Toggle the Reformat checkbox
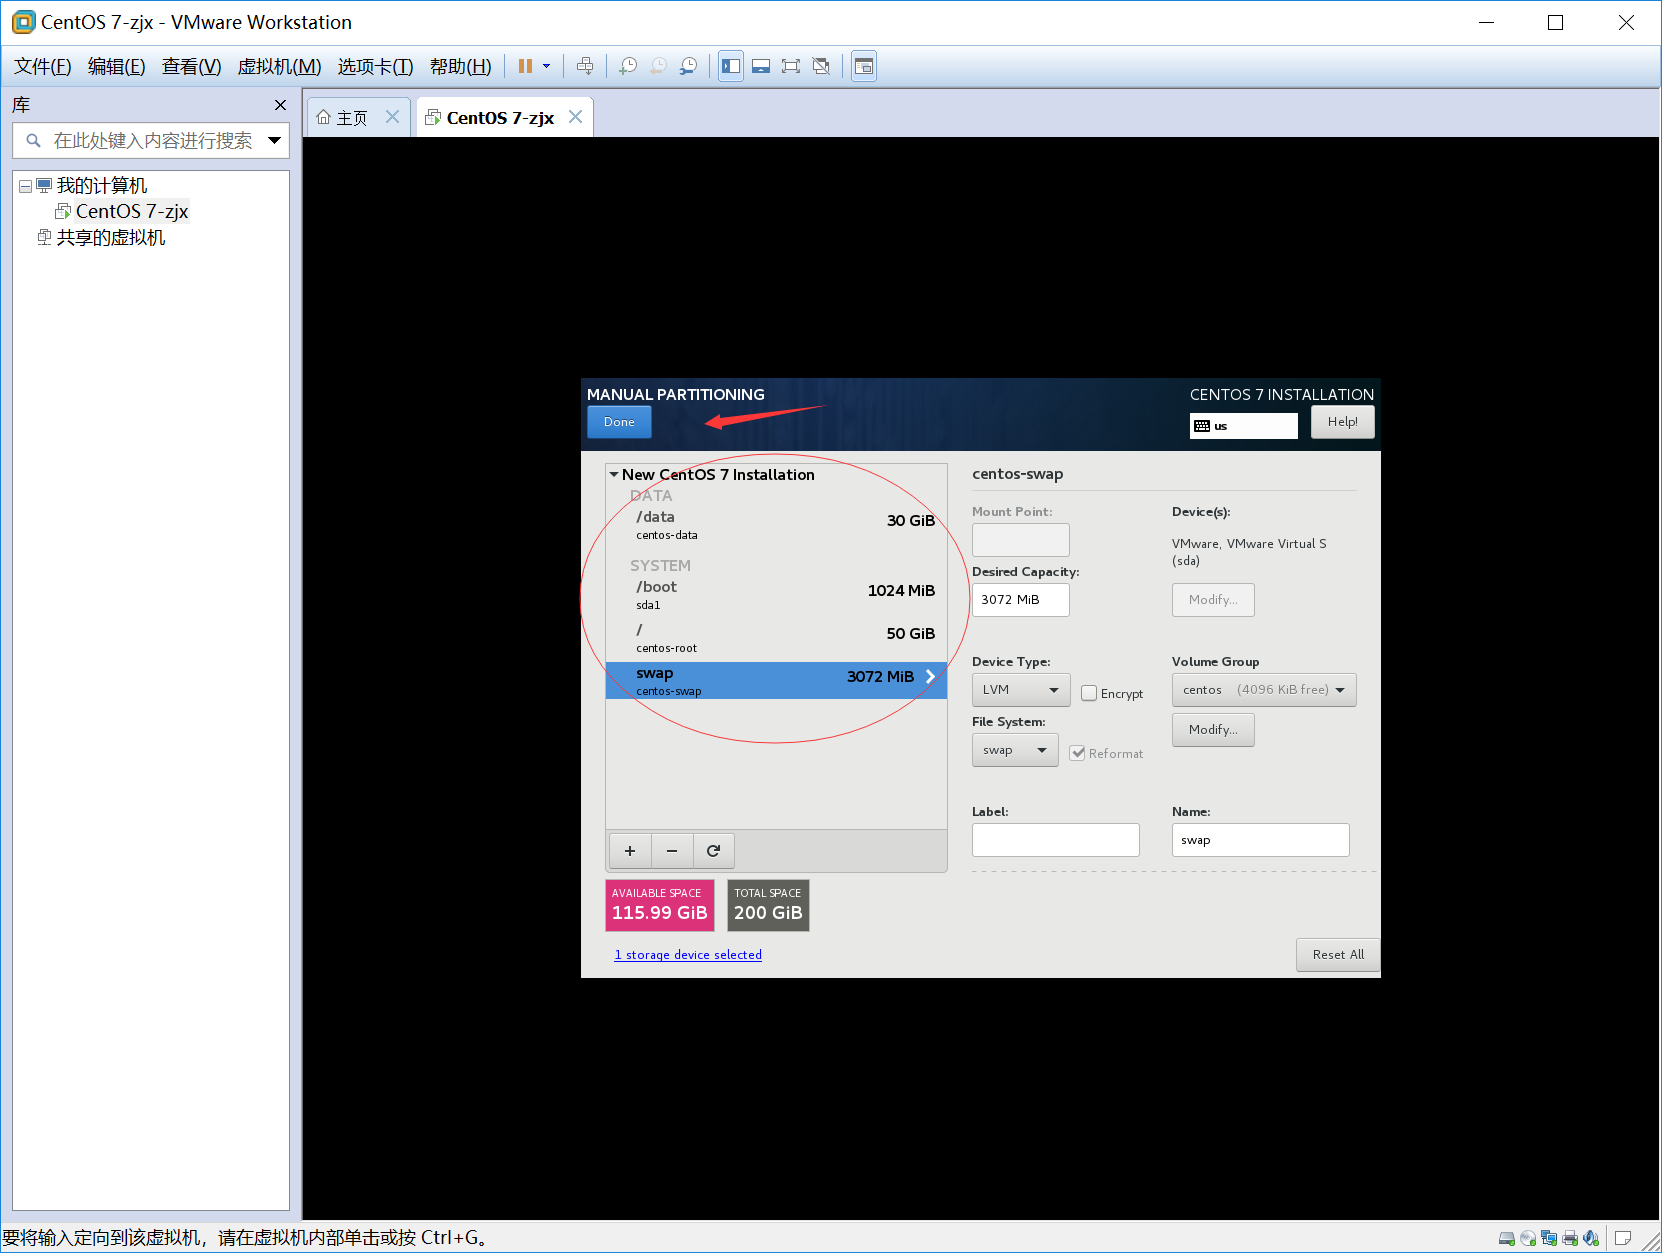This screenshot has width=1662, height=1253. 1077,753
